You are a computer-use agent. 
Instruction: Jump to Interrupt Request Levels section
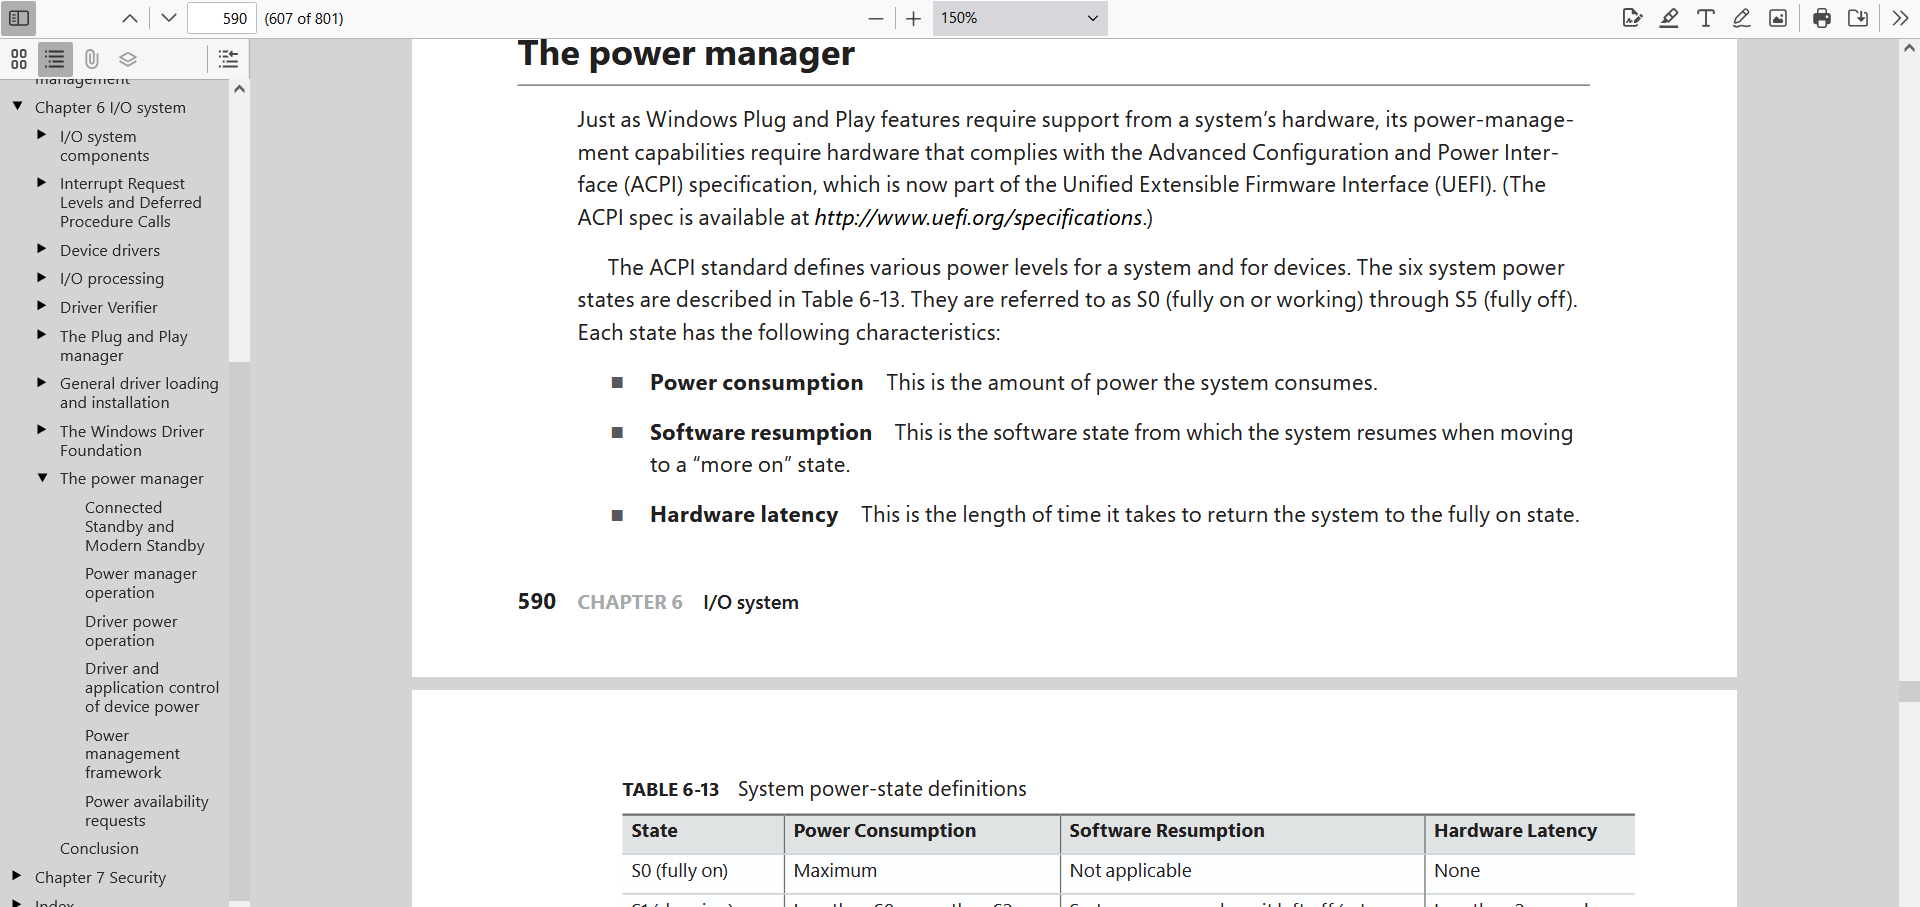pyautogui.click(x=131, y=203)
